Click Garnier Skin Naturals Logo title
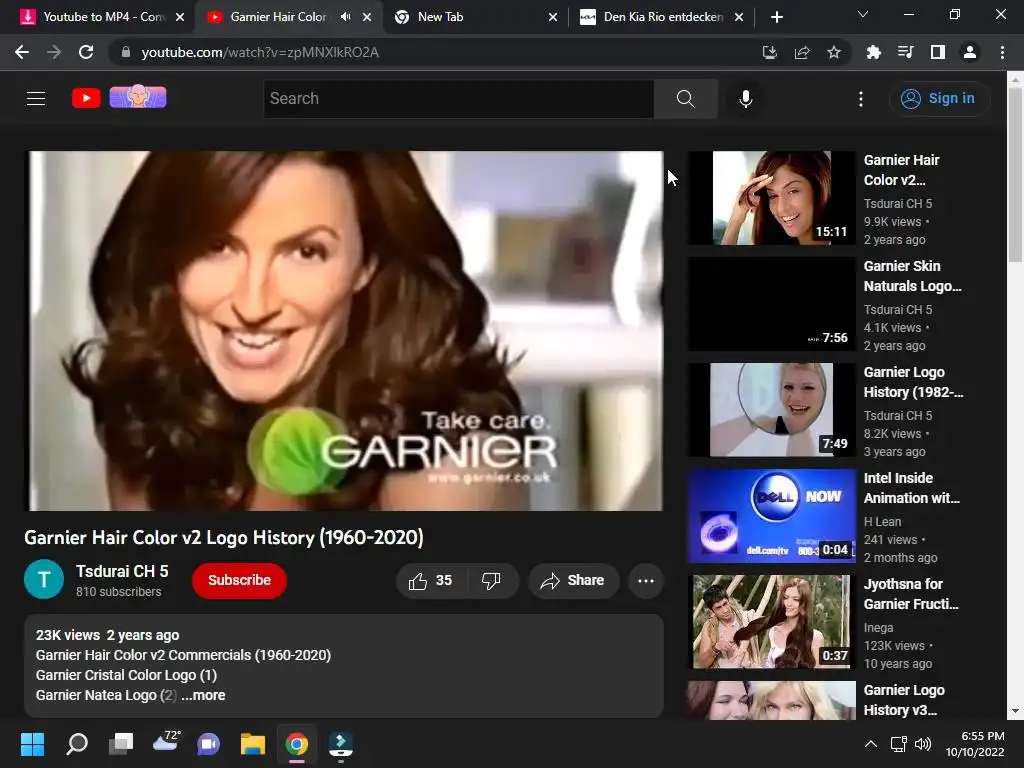The image size is (1024, 768). [x=912, y=276]
